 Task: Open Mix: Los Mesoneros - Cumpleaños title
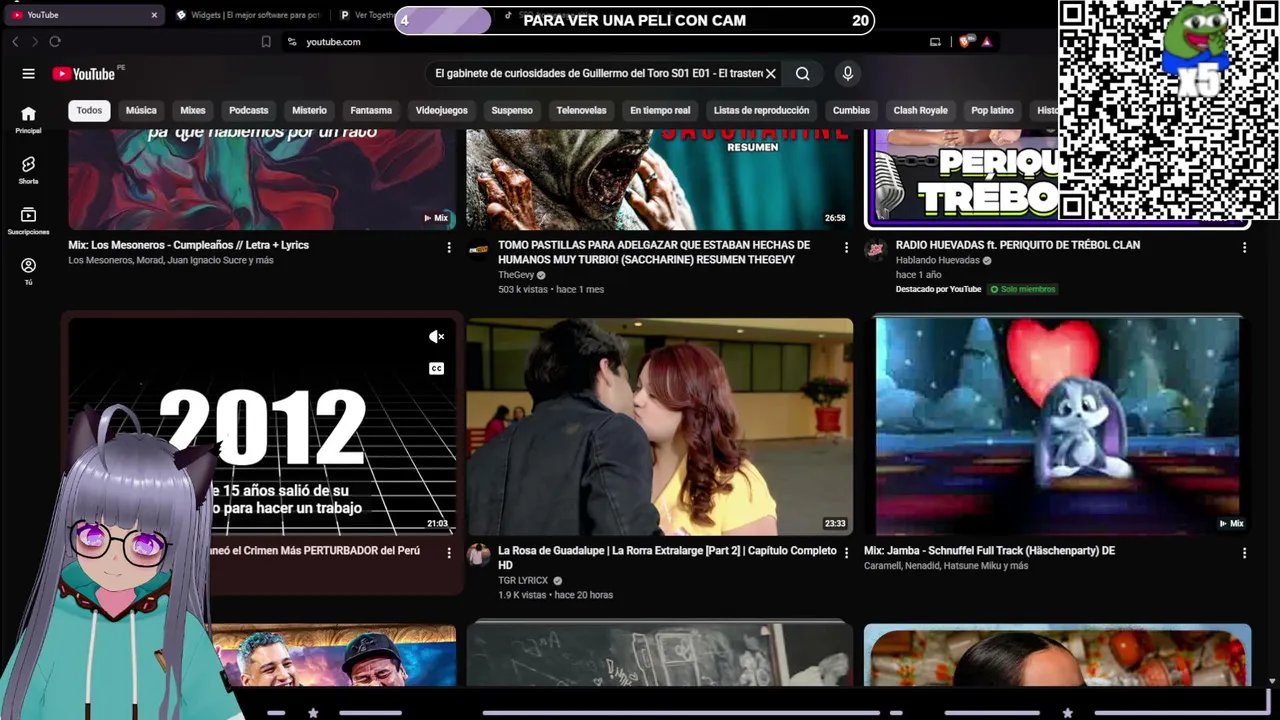188,245
